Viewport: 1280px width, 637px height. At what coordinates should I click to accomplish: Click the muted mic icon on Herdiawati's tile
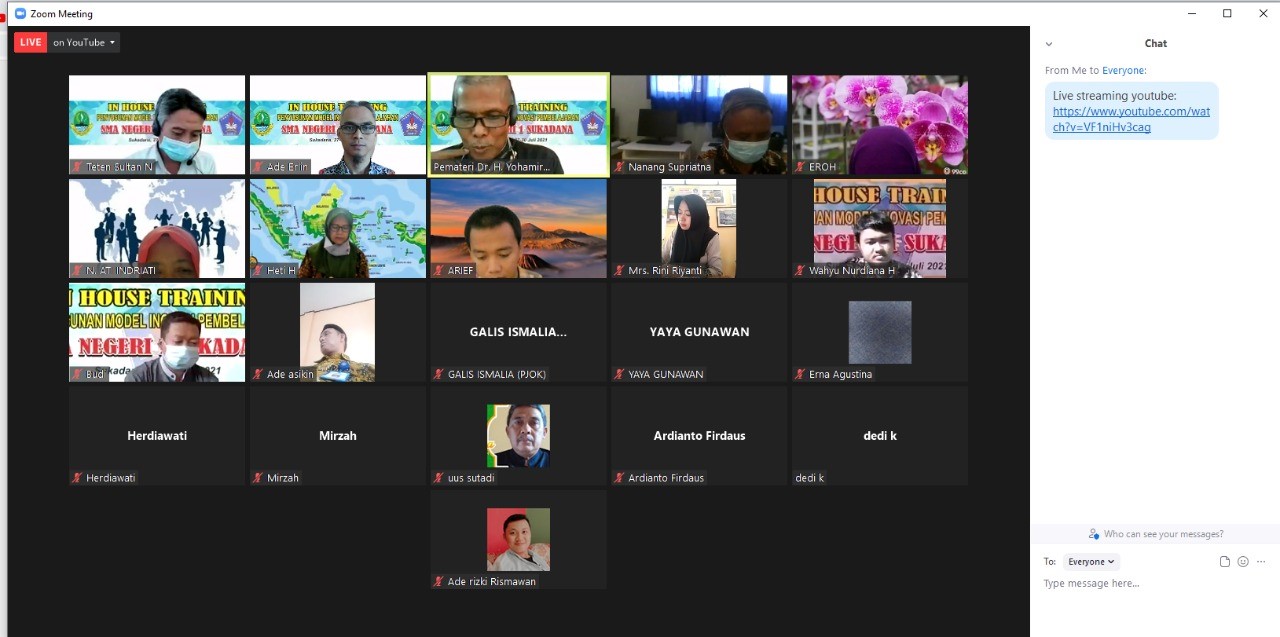pyautogui.click(x=77, y=478)
